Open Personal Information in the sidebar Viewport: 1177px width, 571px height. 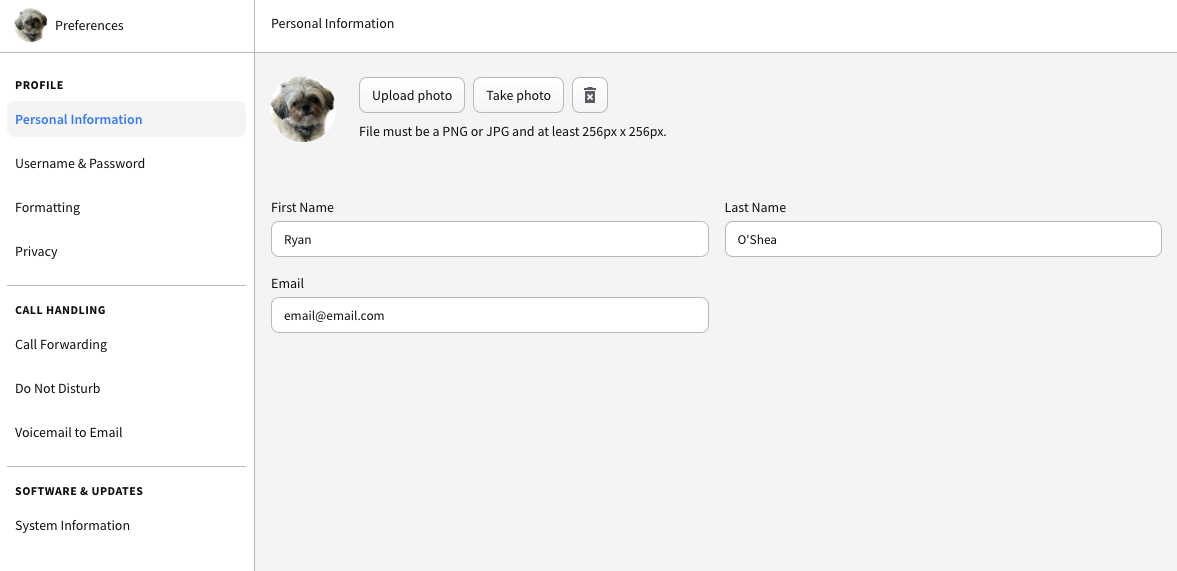pyautogui.click(x=126, y=119)
